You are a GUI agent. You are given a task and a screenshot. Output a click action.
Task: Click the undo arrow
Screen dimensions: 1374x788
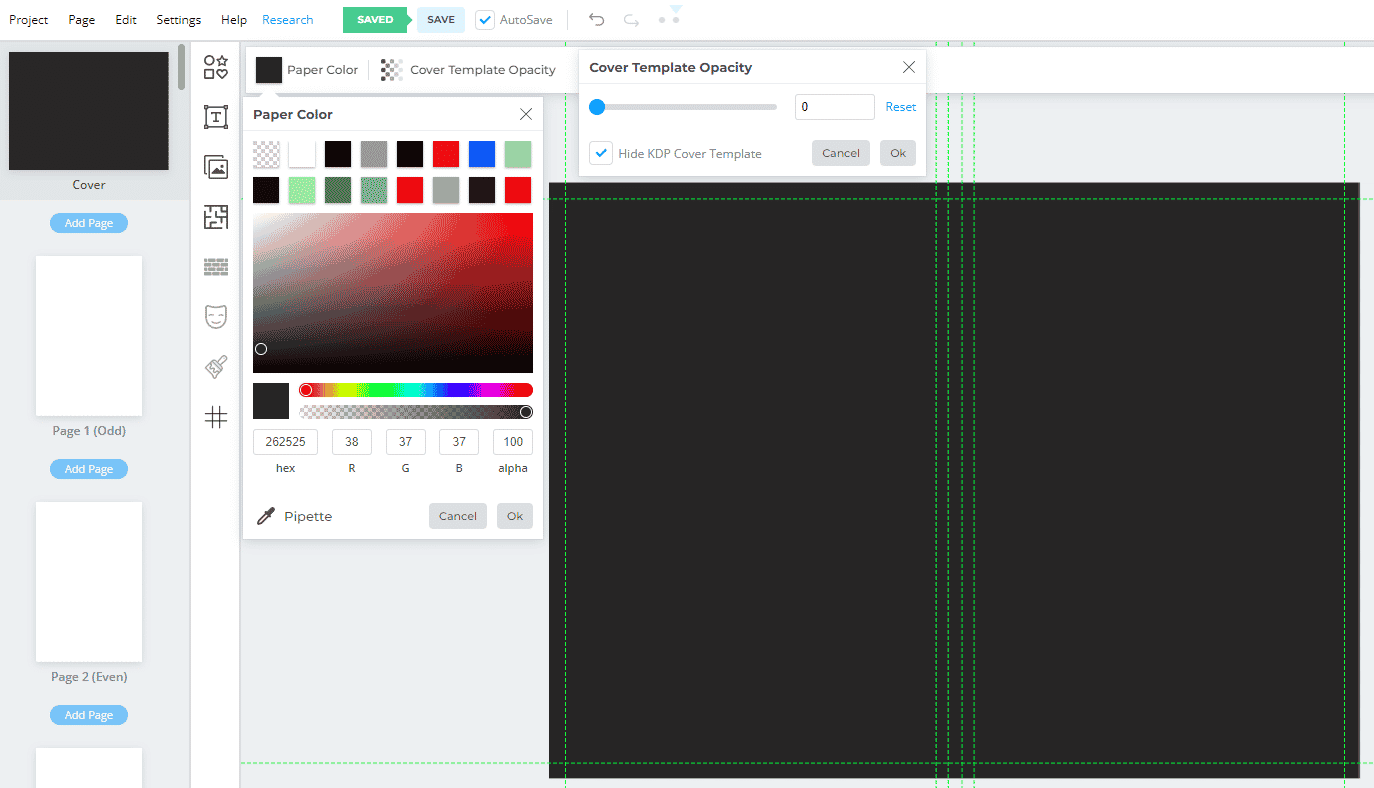[597, 20]
